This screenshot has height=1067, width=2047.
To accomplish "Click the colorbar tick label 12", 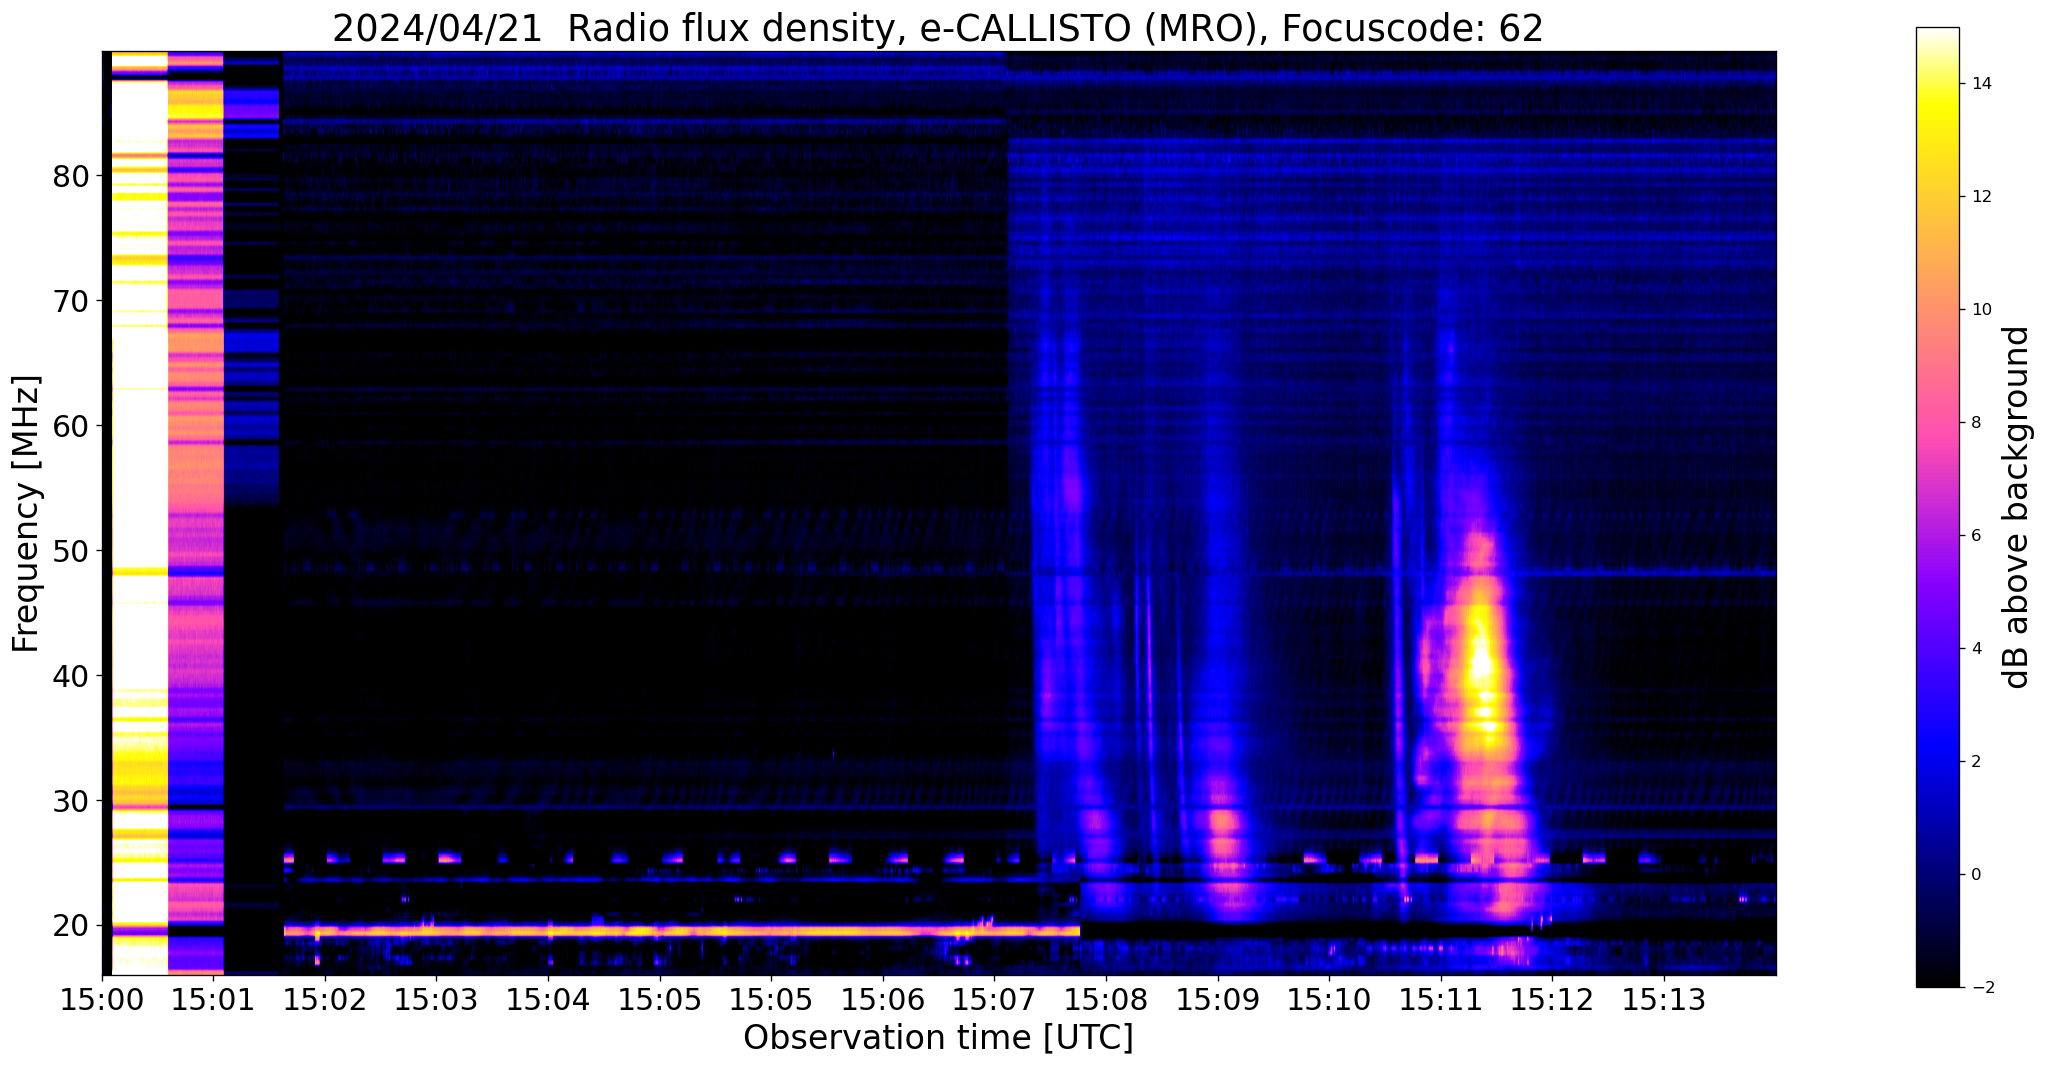I will [x=1980, y=197].
